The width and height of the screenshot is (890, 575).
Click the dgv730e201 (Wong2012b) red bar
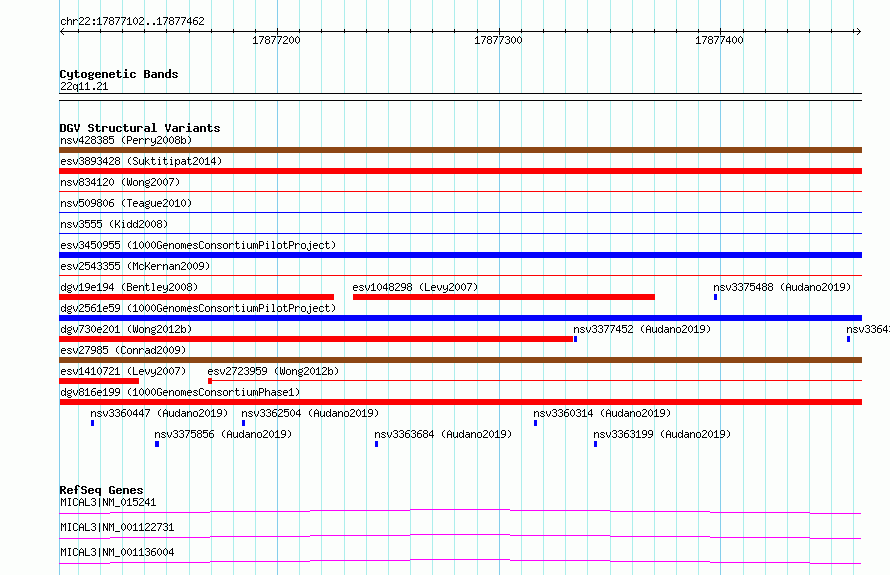316,339
